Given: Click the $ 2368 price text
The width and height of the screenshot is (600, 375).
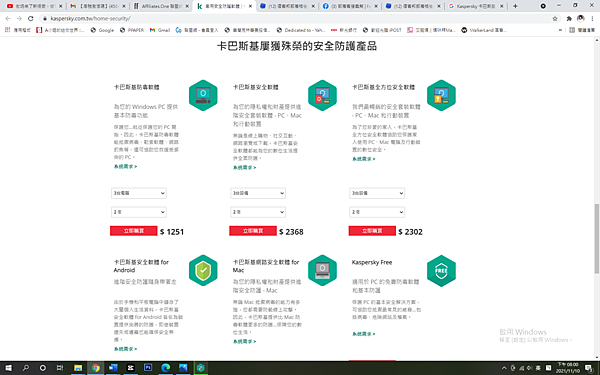Looking at the screenshot, I should (x=291, y=232).
